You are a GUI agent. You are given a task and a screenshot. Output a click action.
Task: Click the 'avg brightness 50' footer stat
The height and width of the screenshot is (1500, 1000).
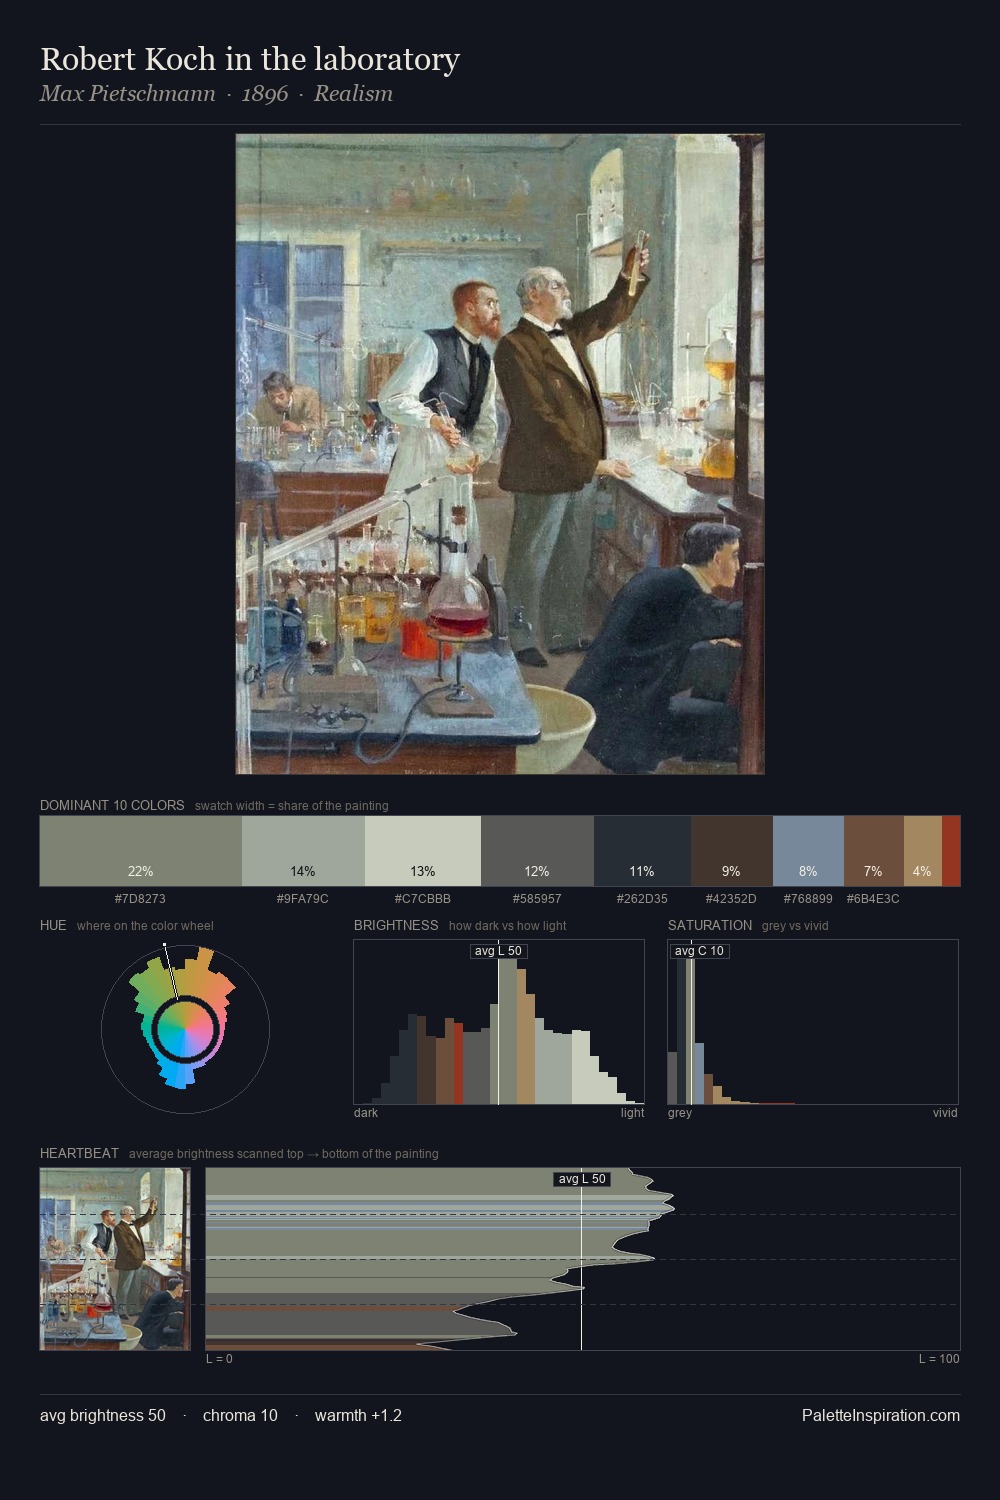pos(103,1415)
